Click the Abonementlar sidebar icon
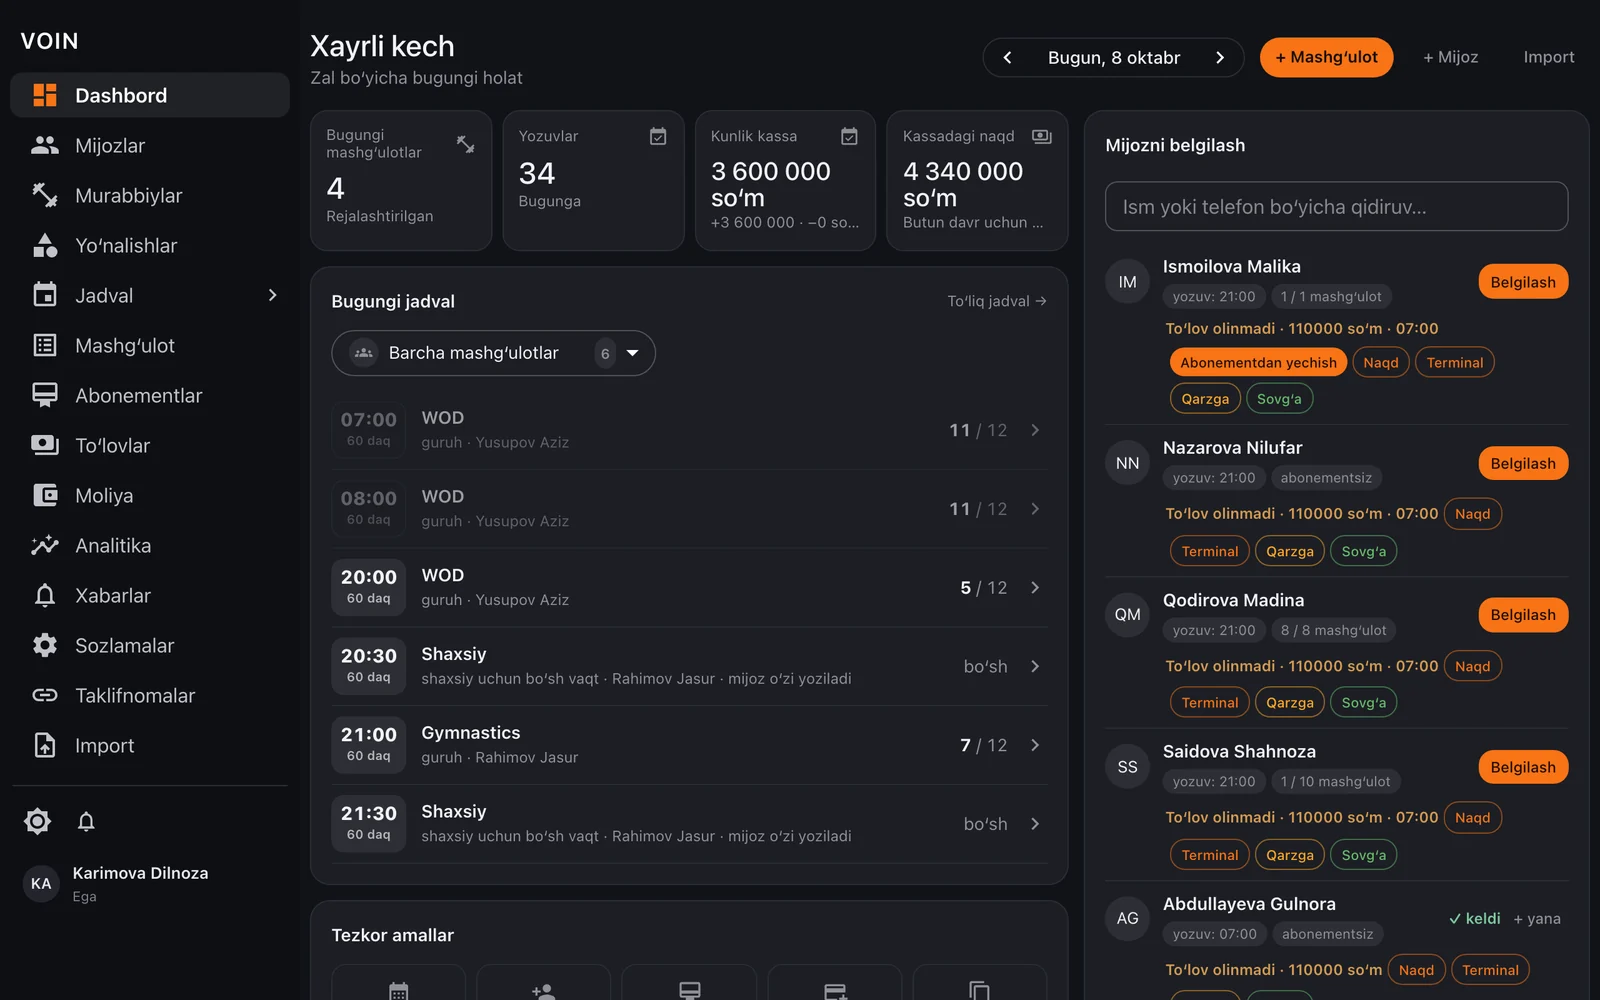 click(45, 395)
